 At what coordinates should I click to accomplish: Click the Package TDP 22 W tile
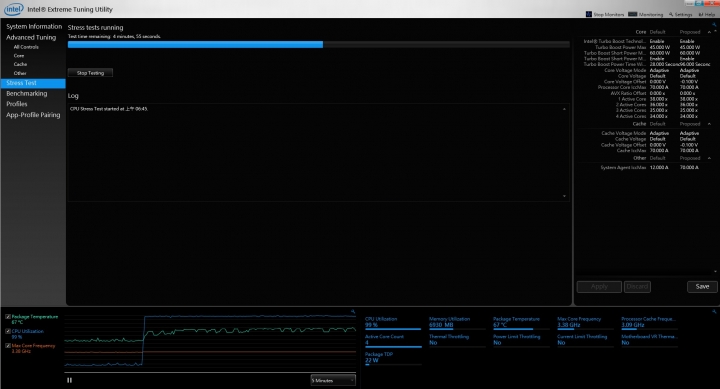pyautogui.click(x=393, y=358)
